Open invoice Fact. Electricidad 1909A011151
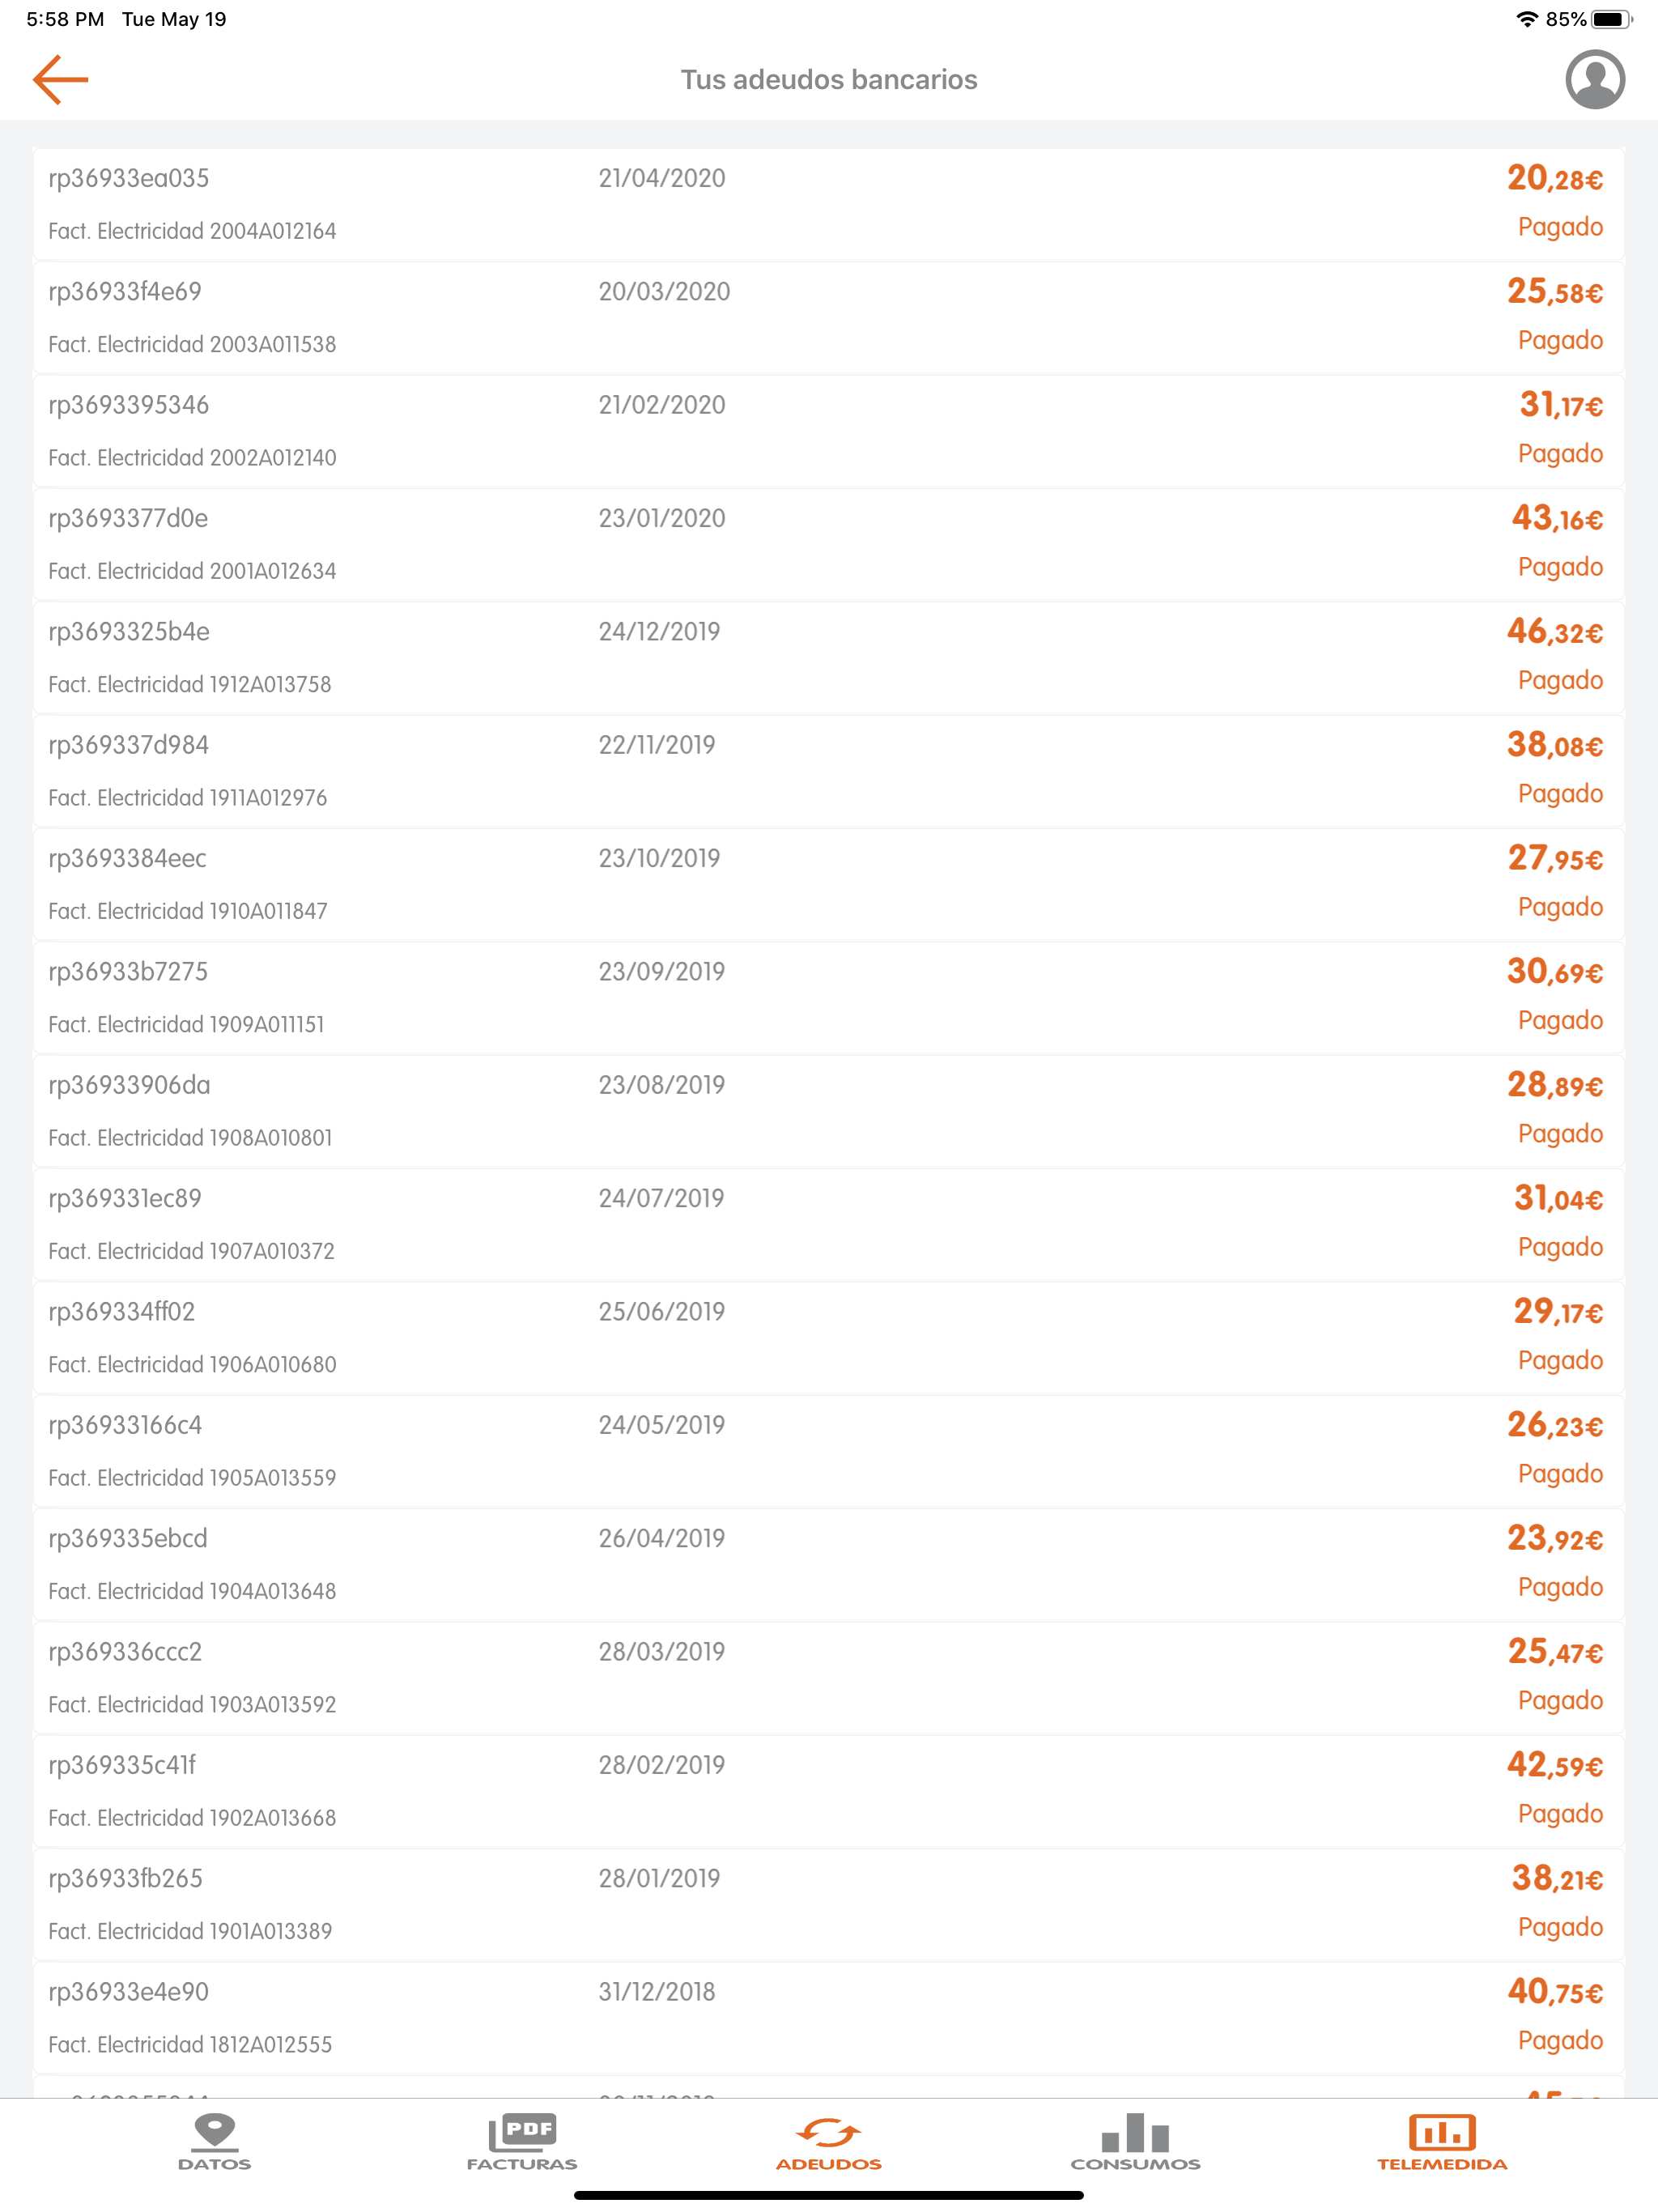 click(186, 1024)
